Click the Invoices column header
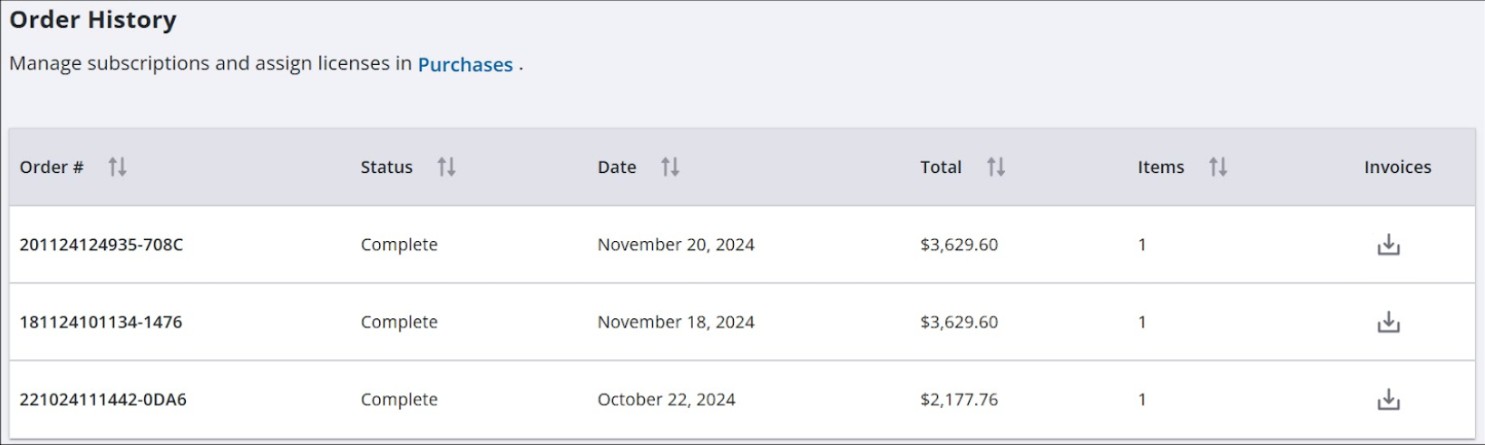This screenshot has height=445, width=1485. click(x=1398, y=167)
